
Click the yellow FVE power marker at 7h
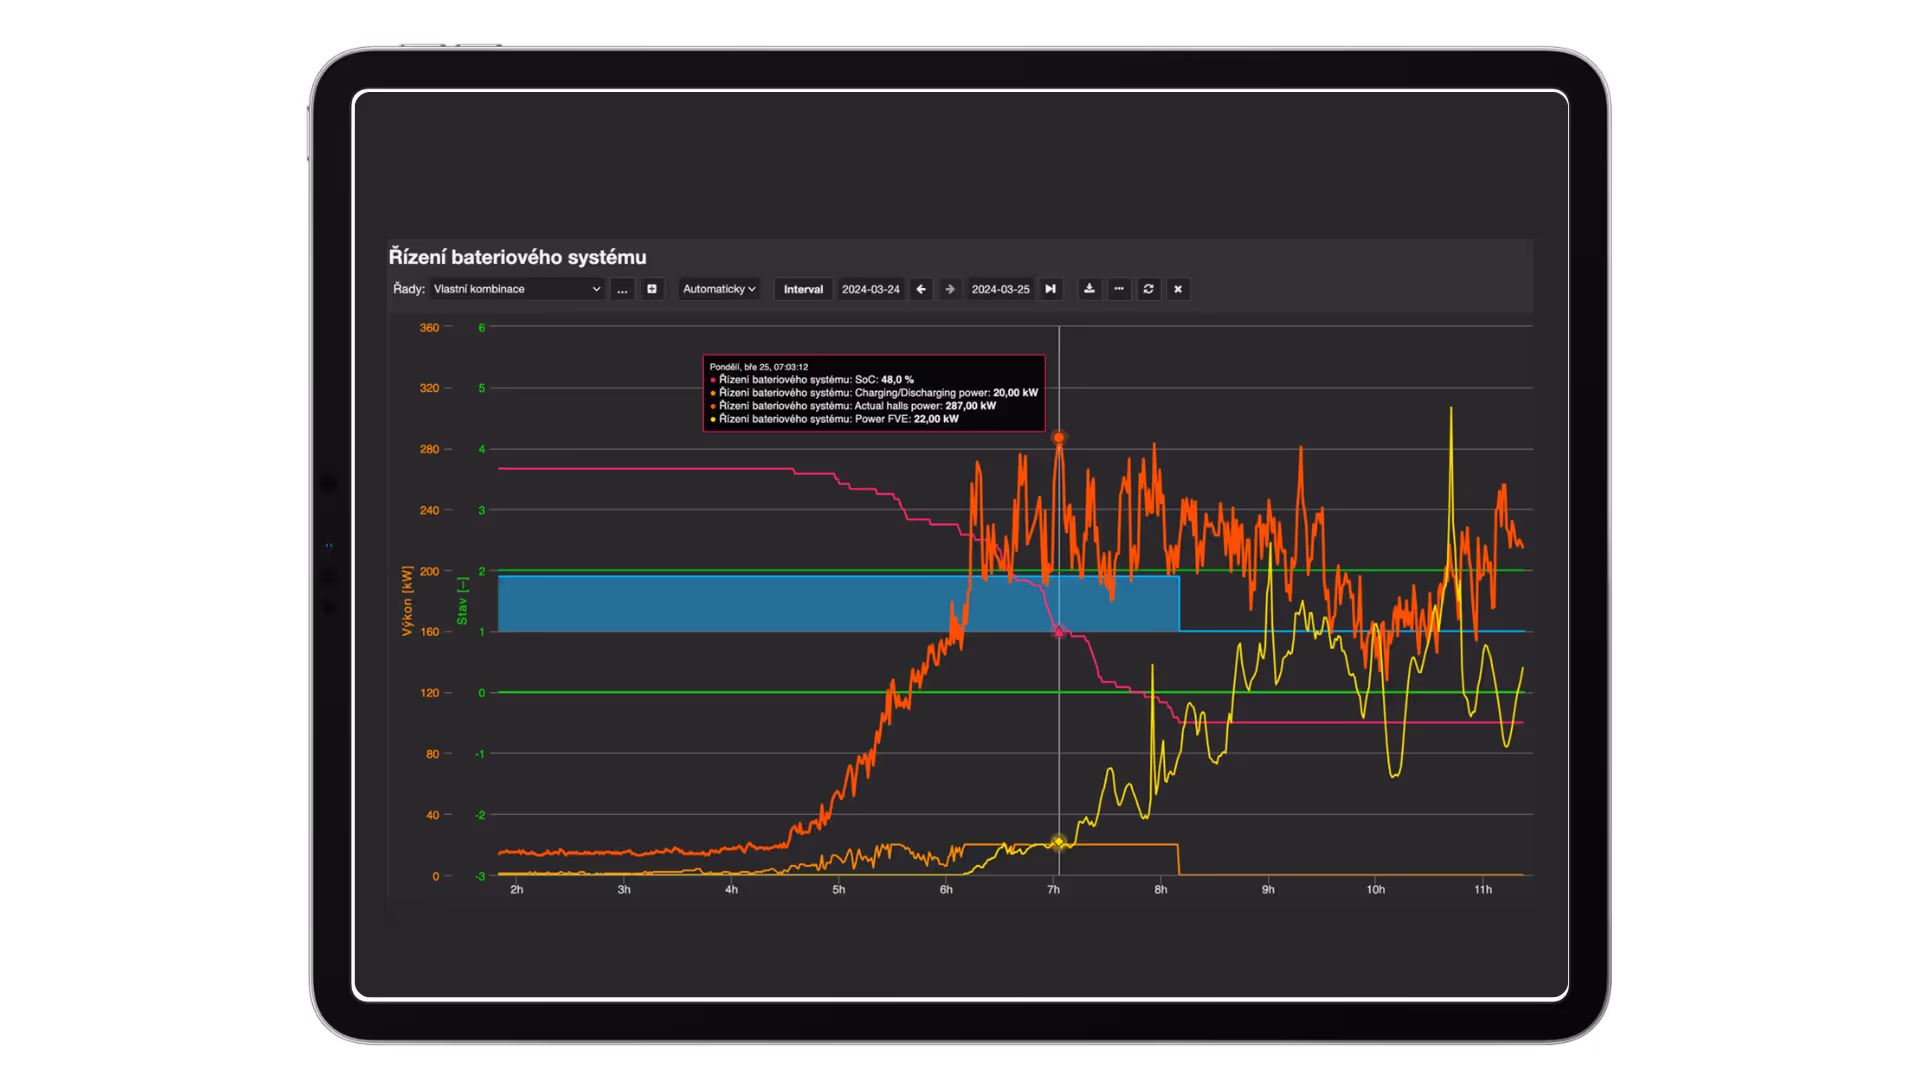tap(1059, 842)
